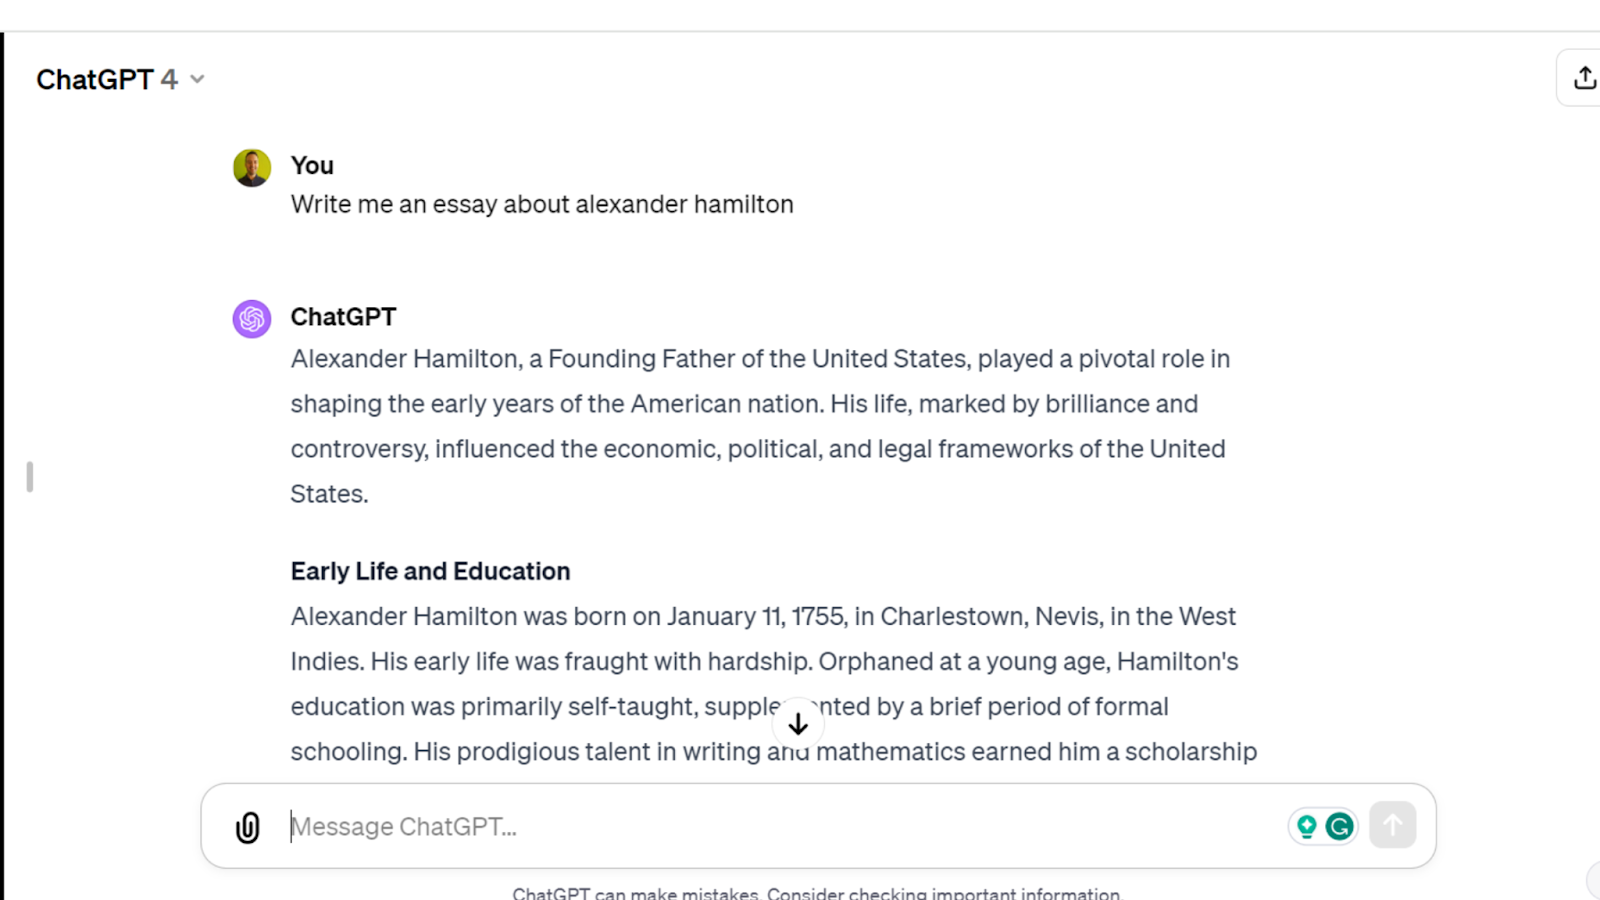This screenshot has width=1600, height=900.
Task: Click the green lightbulb suggestion icon
Action: point(1306,826)
